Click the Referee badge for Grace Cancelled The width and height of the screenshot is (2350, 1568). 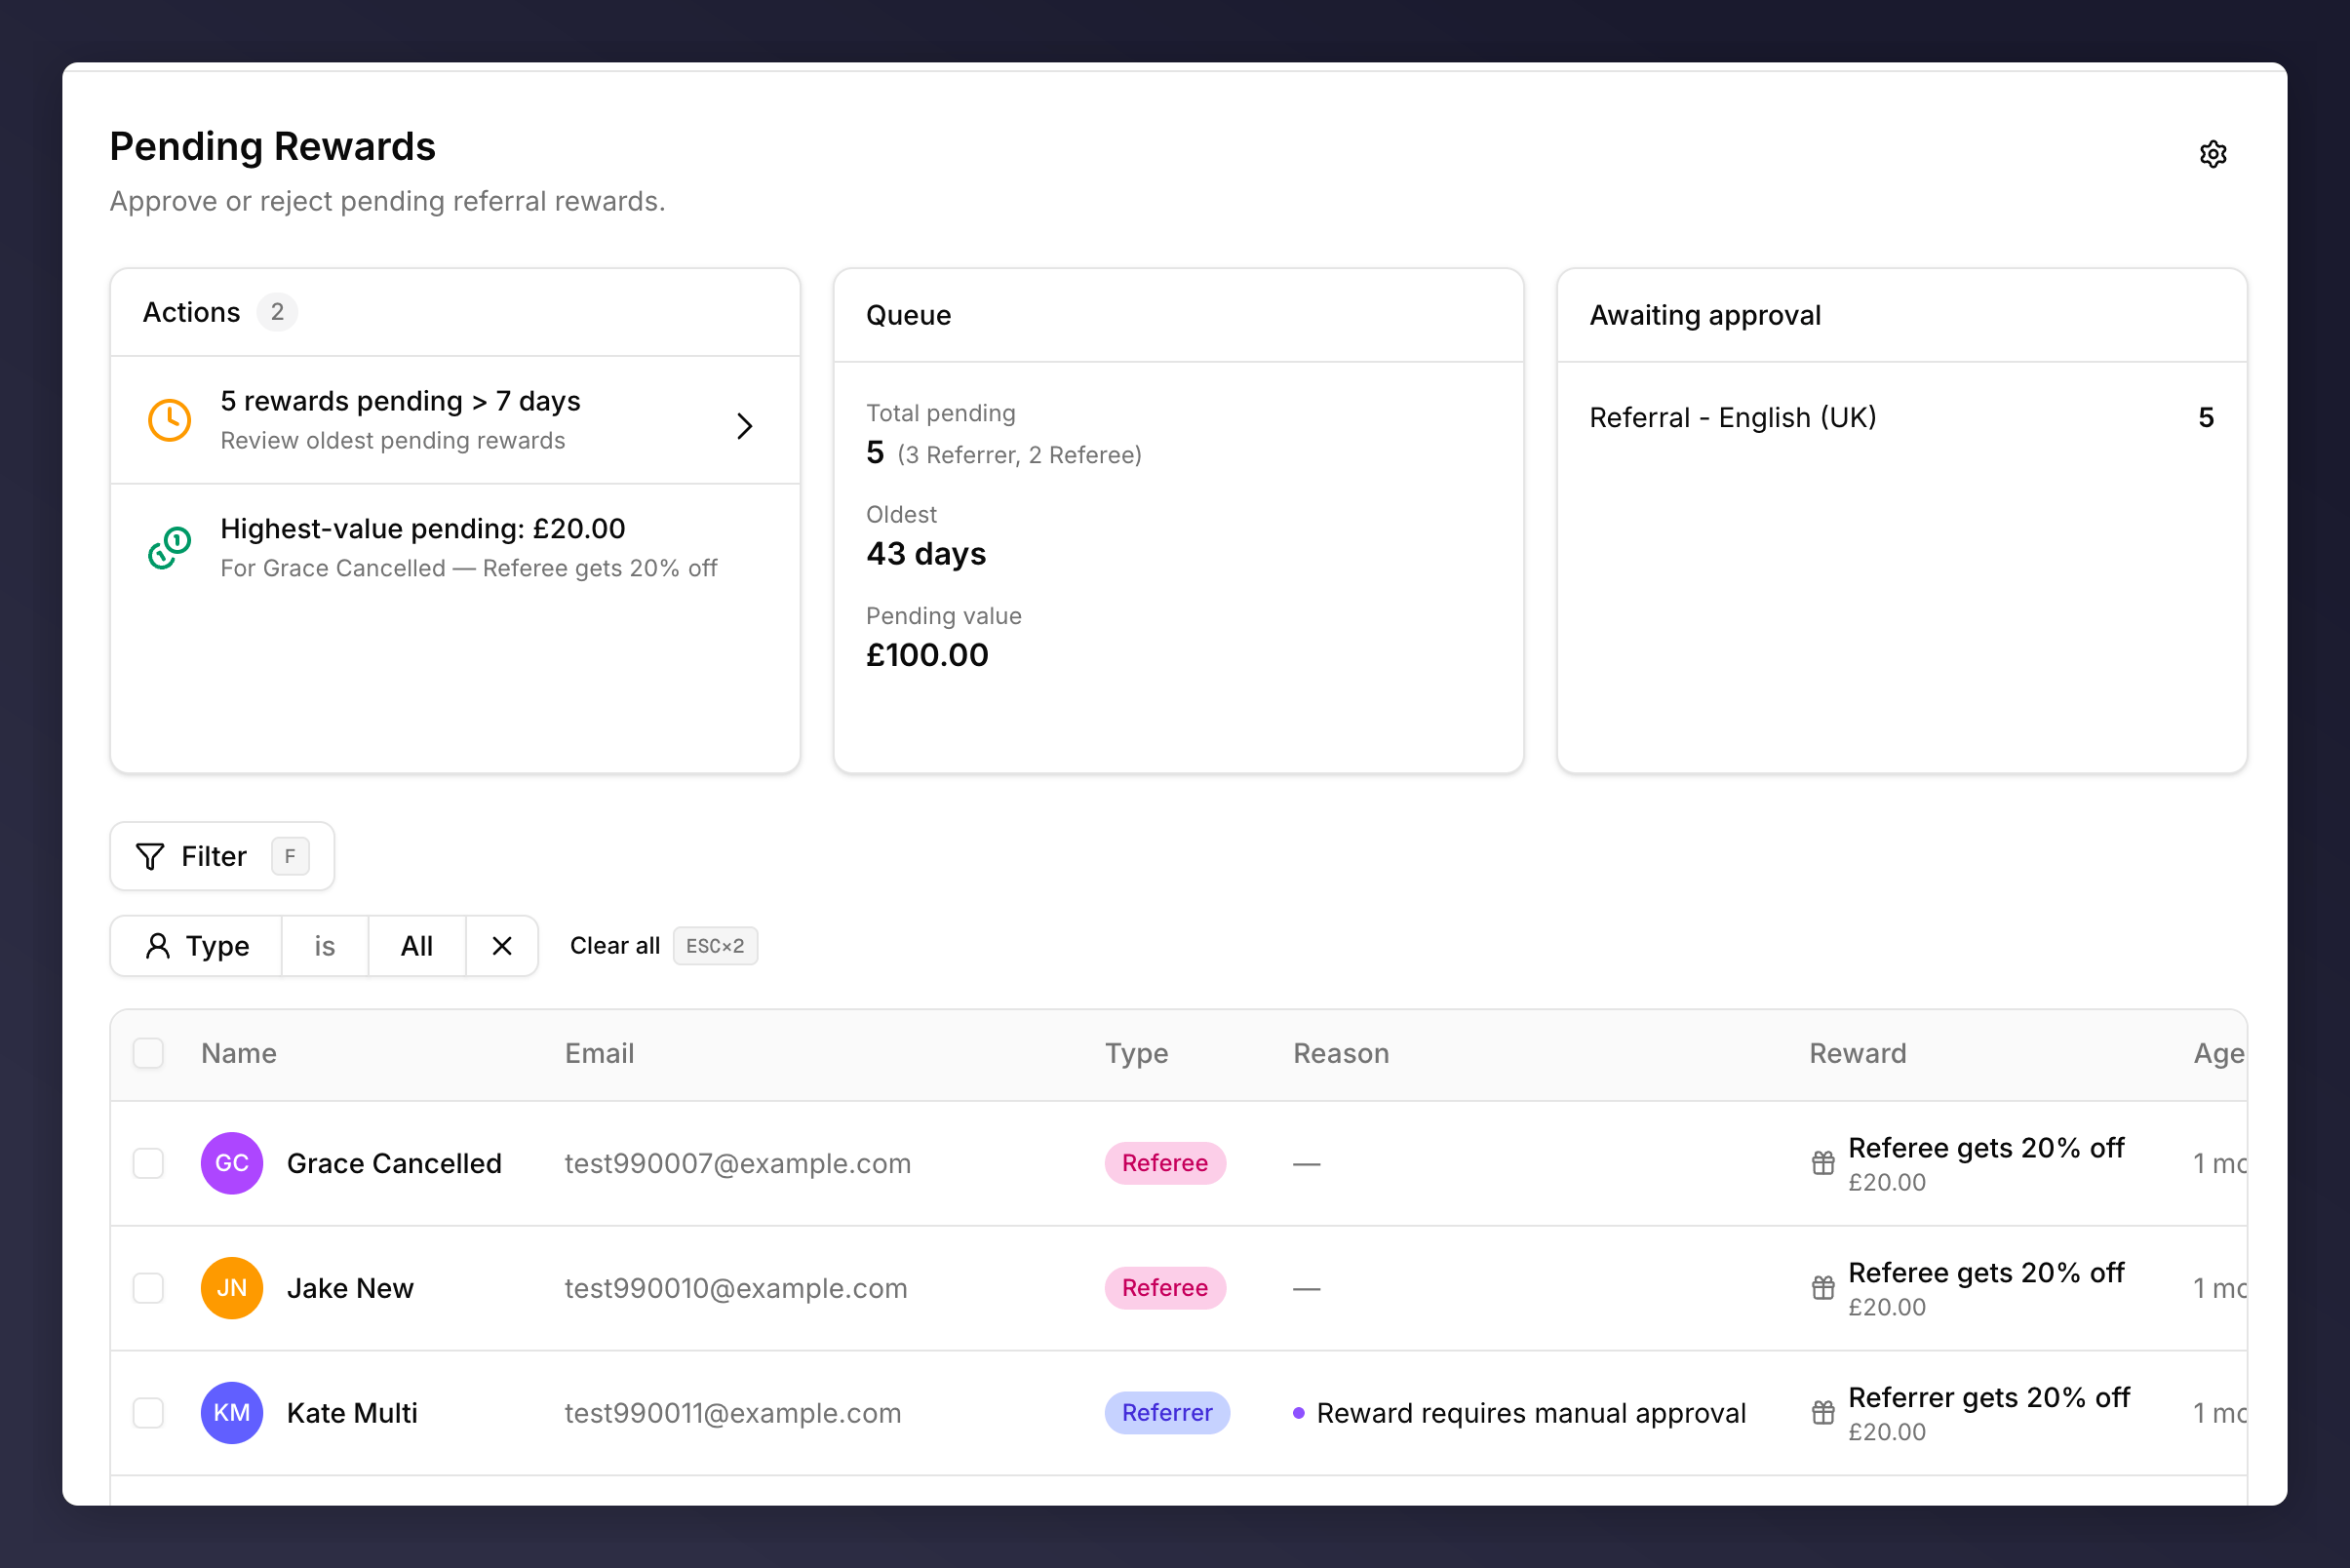1165,1163
